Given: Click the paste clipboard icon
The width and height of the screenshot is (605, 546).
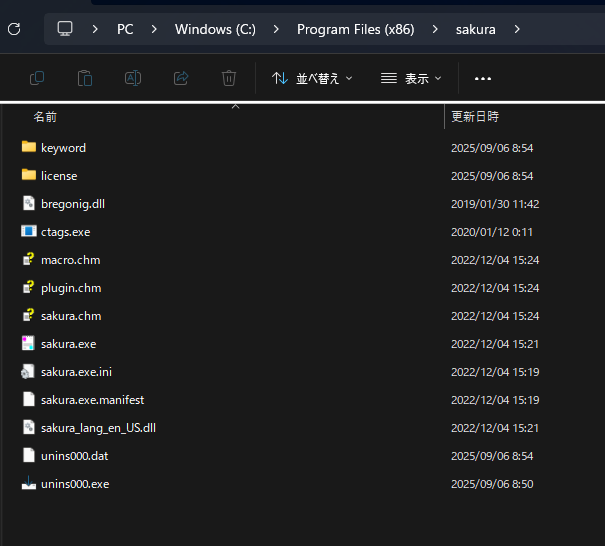Looking at the screenshot, I should pyautogui.click(x=85, y=78).
